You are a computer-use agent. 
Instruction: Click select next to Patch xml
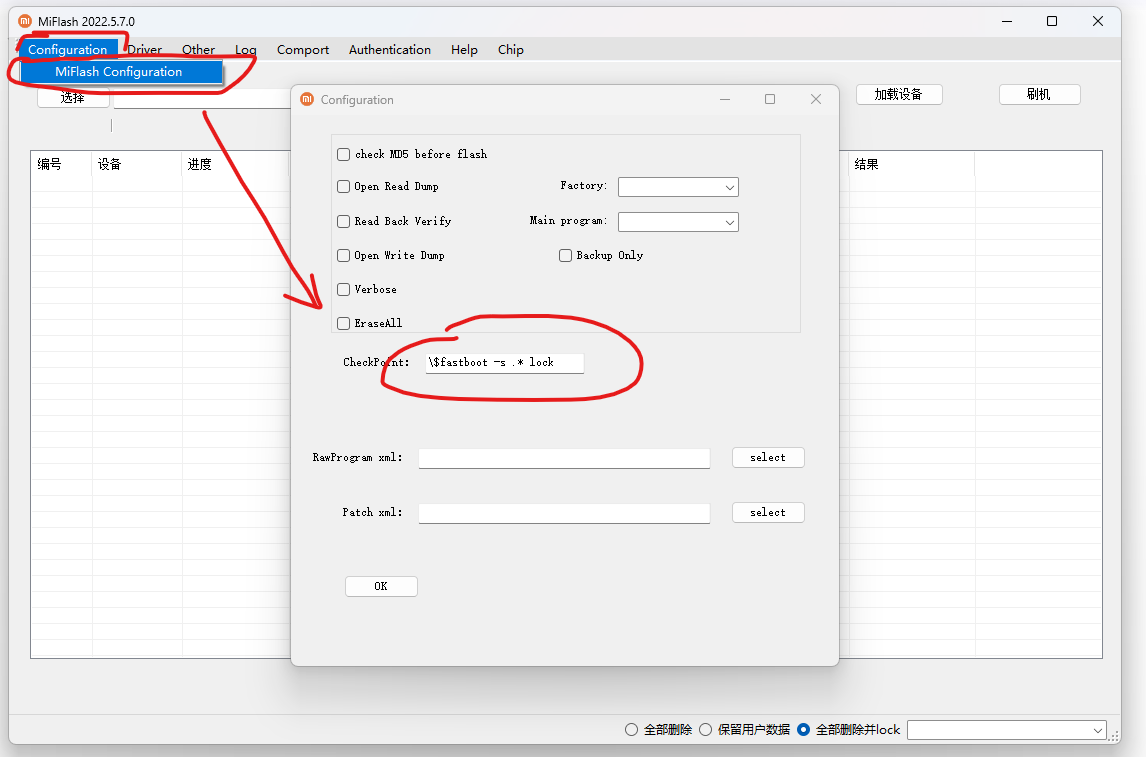pyautogui.click(x=768, y=512)
